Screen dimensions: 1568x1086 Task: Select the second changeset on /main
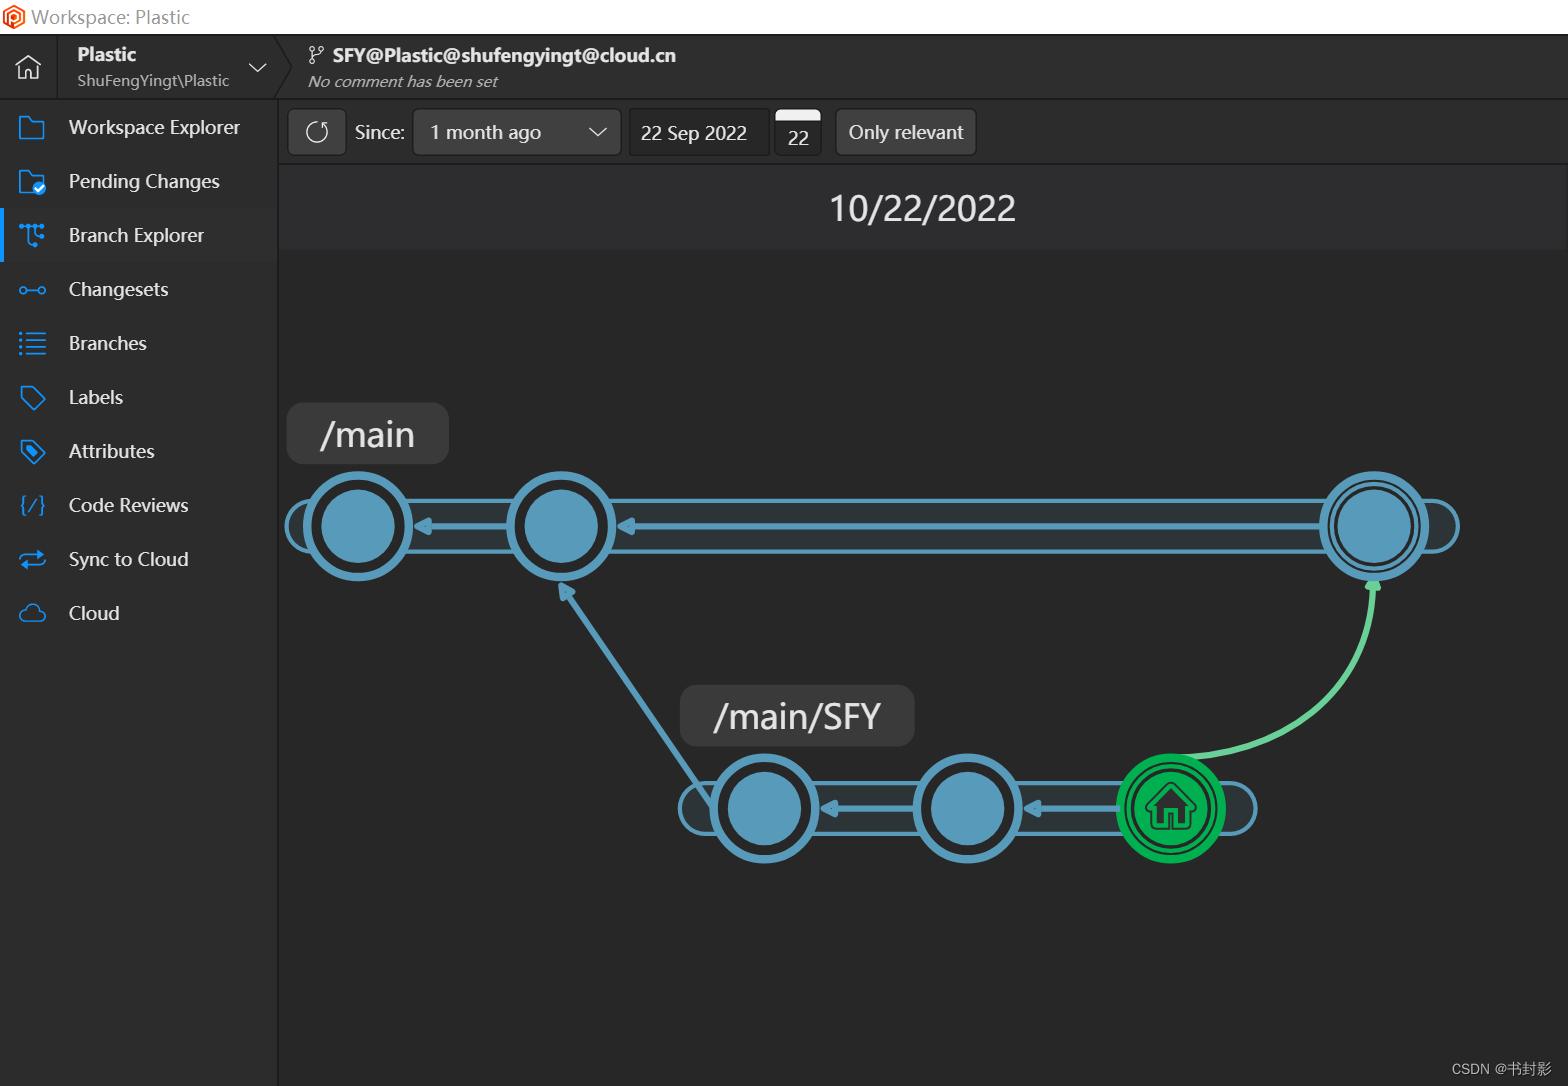[x=561, y=526]
